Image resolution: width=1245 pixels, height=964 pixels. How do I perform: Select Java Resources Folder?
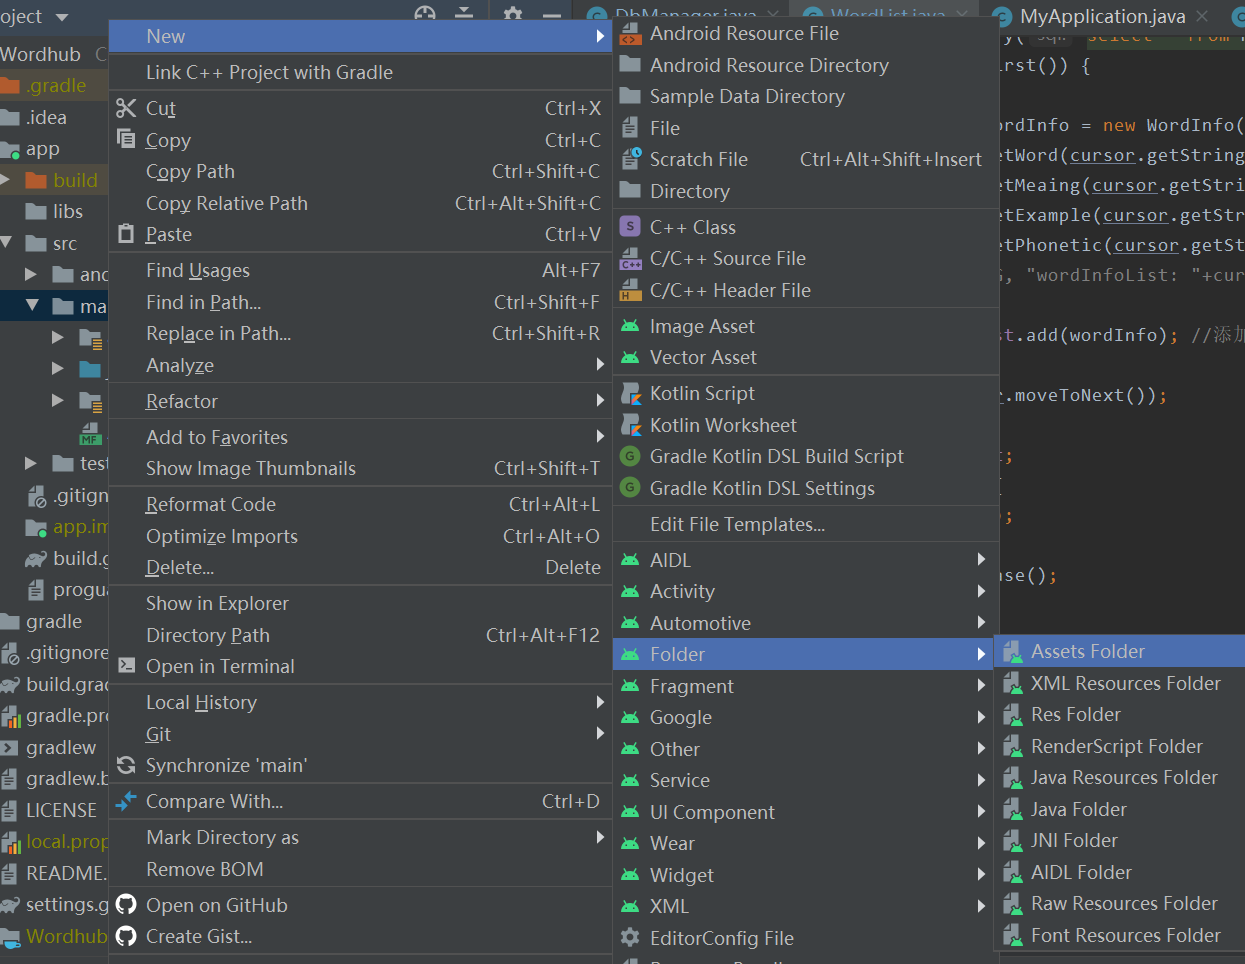click(x=1120, y=777)
